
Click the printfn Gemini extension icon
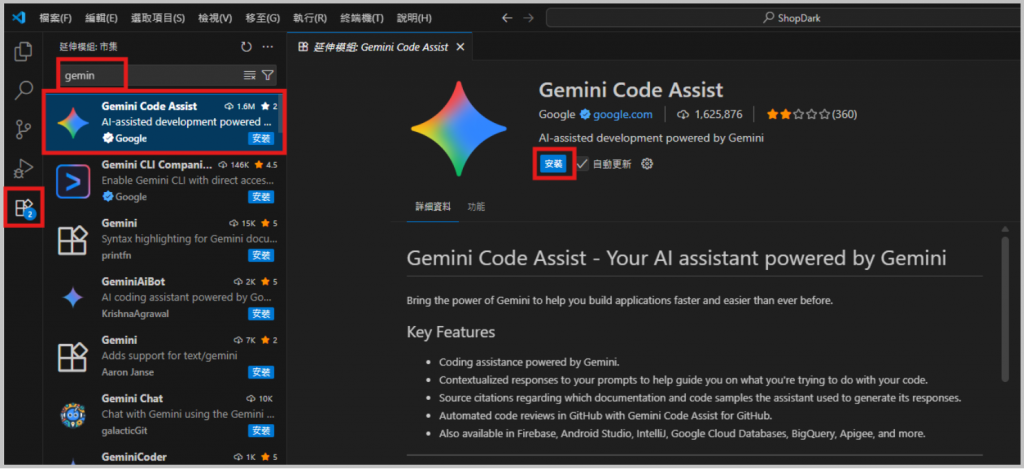coord(73,240)
